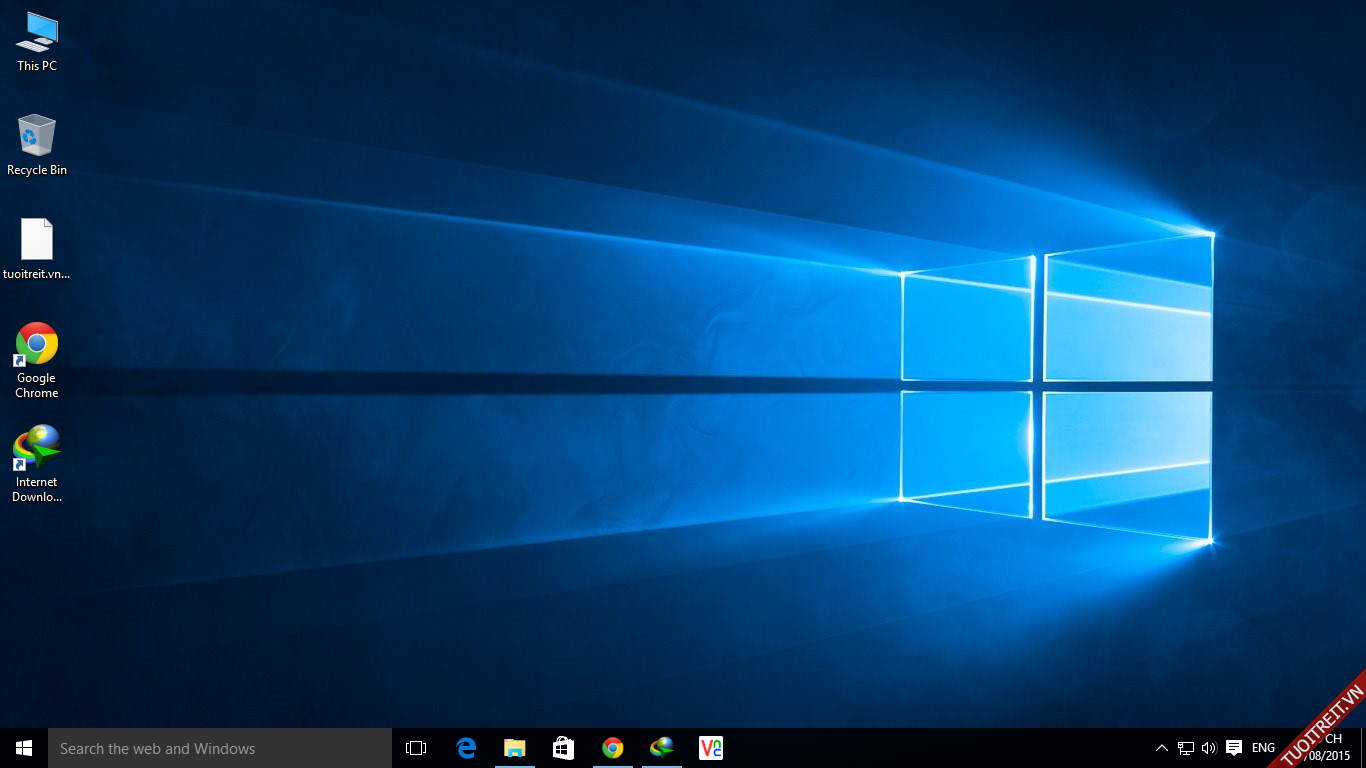
Task: Select the Recycle Bin desktop icon
Action: click(37, 145)
